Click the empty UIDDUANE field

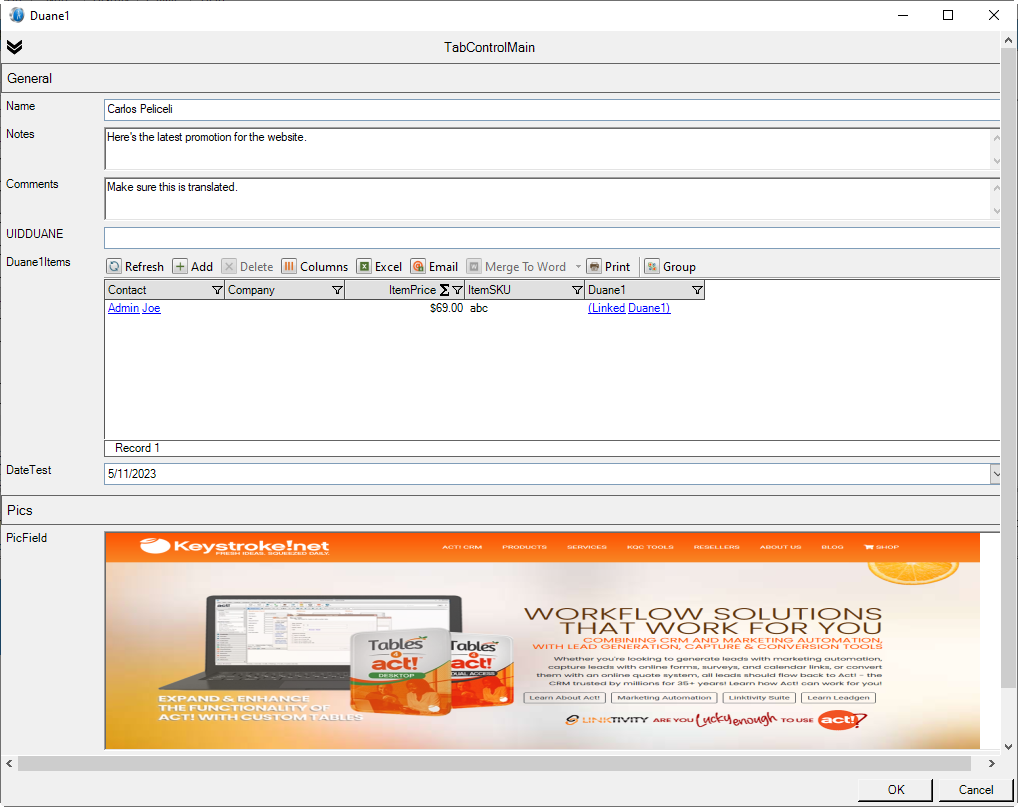pyautogui.click(x=552, y=238)
